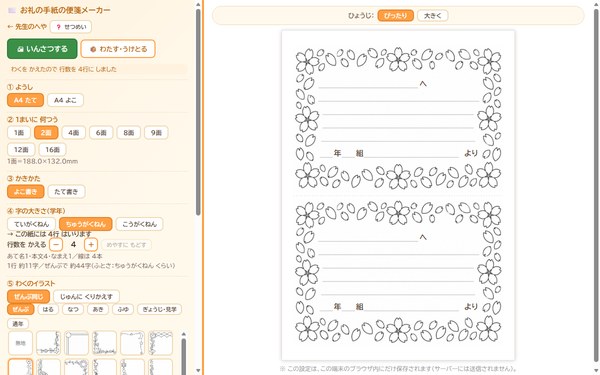
Task: Click the text あて名1・本文4・なまえ1／線は 4本
Action: pyautogui.click(x=55, y=256)
